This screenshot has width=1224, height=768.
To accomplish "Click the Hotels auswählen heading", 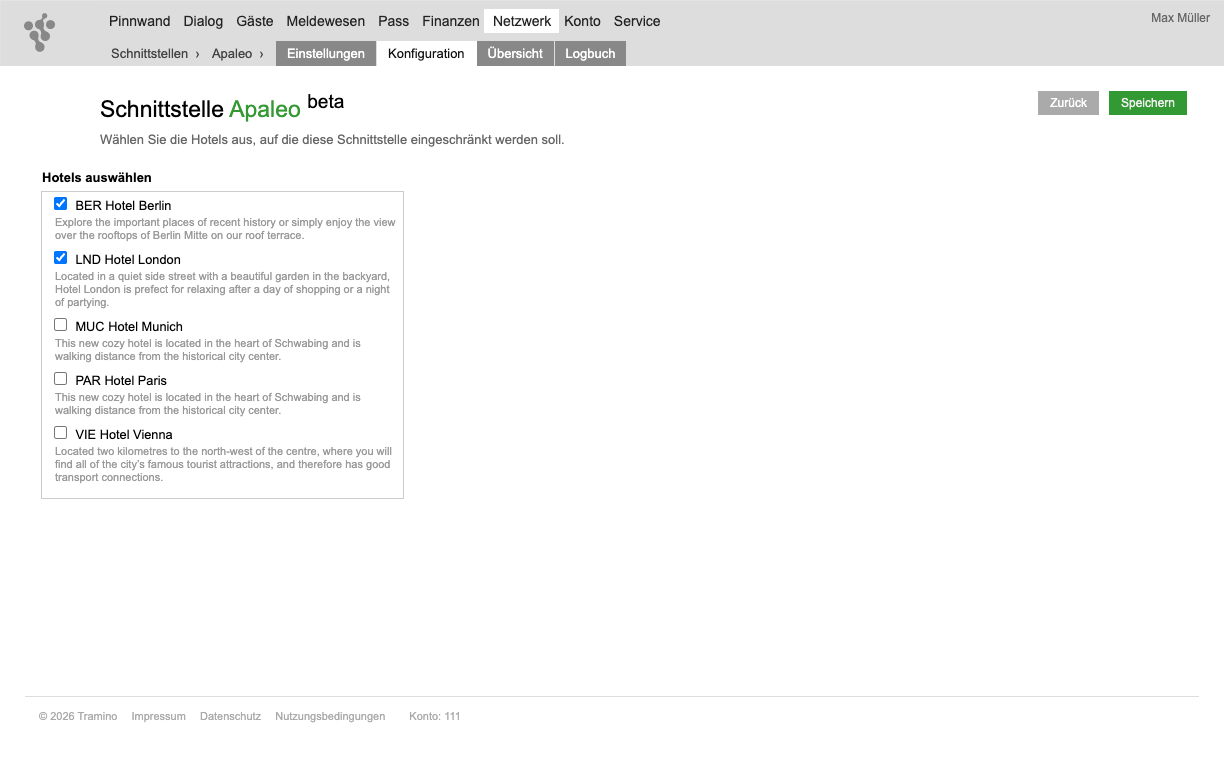I will click(97, 178).
